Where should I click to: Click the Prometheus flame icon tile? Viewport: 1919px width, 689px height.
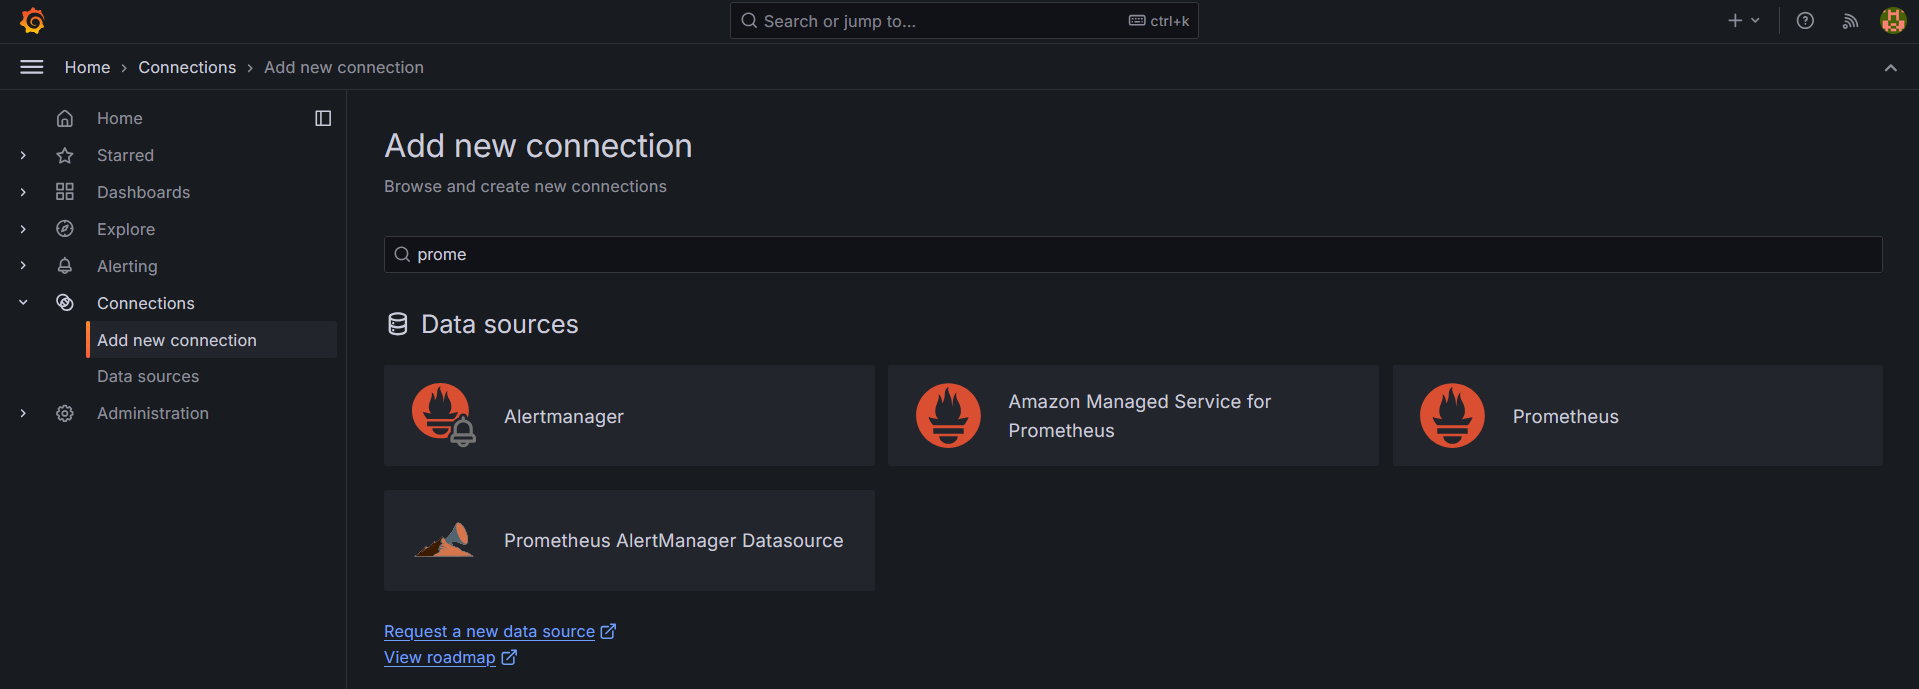point(1452,416)
